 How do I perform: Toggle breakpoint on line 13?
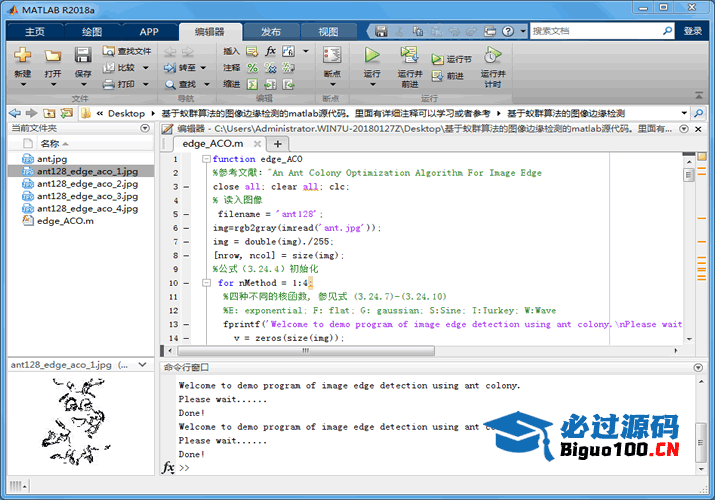click(x=186, y=325)
